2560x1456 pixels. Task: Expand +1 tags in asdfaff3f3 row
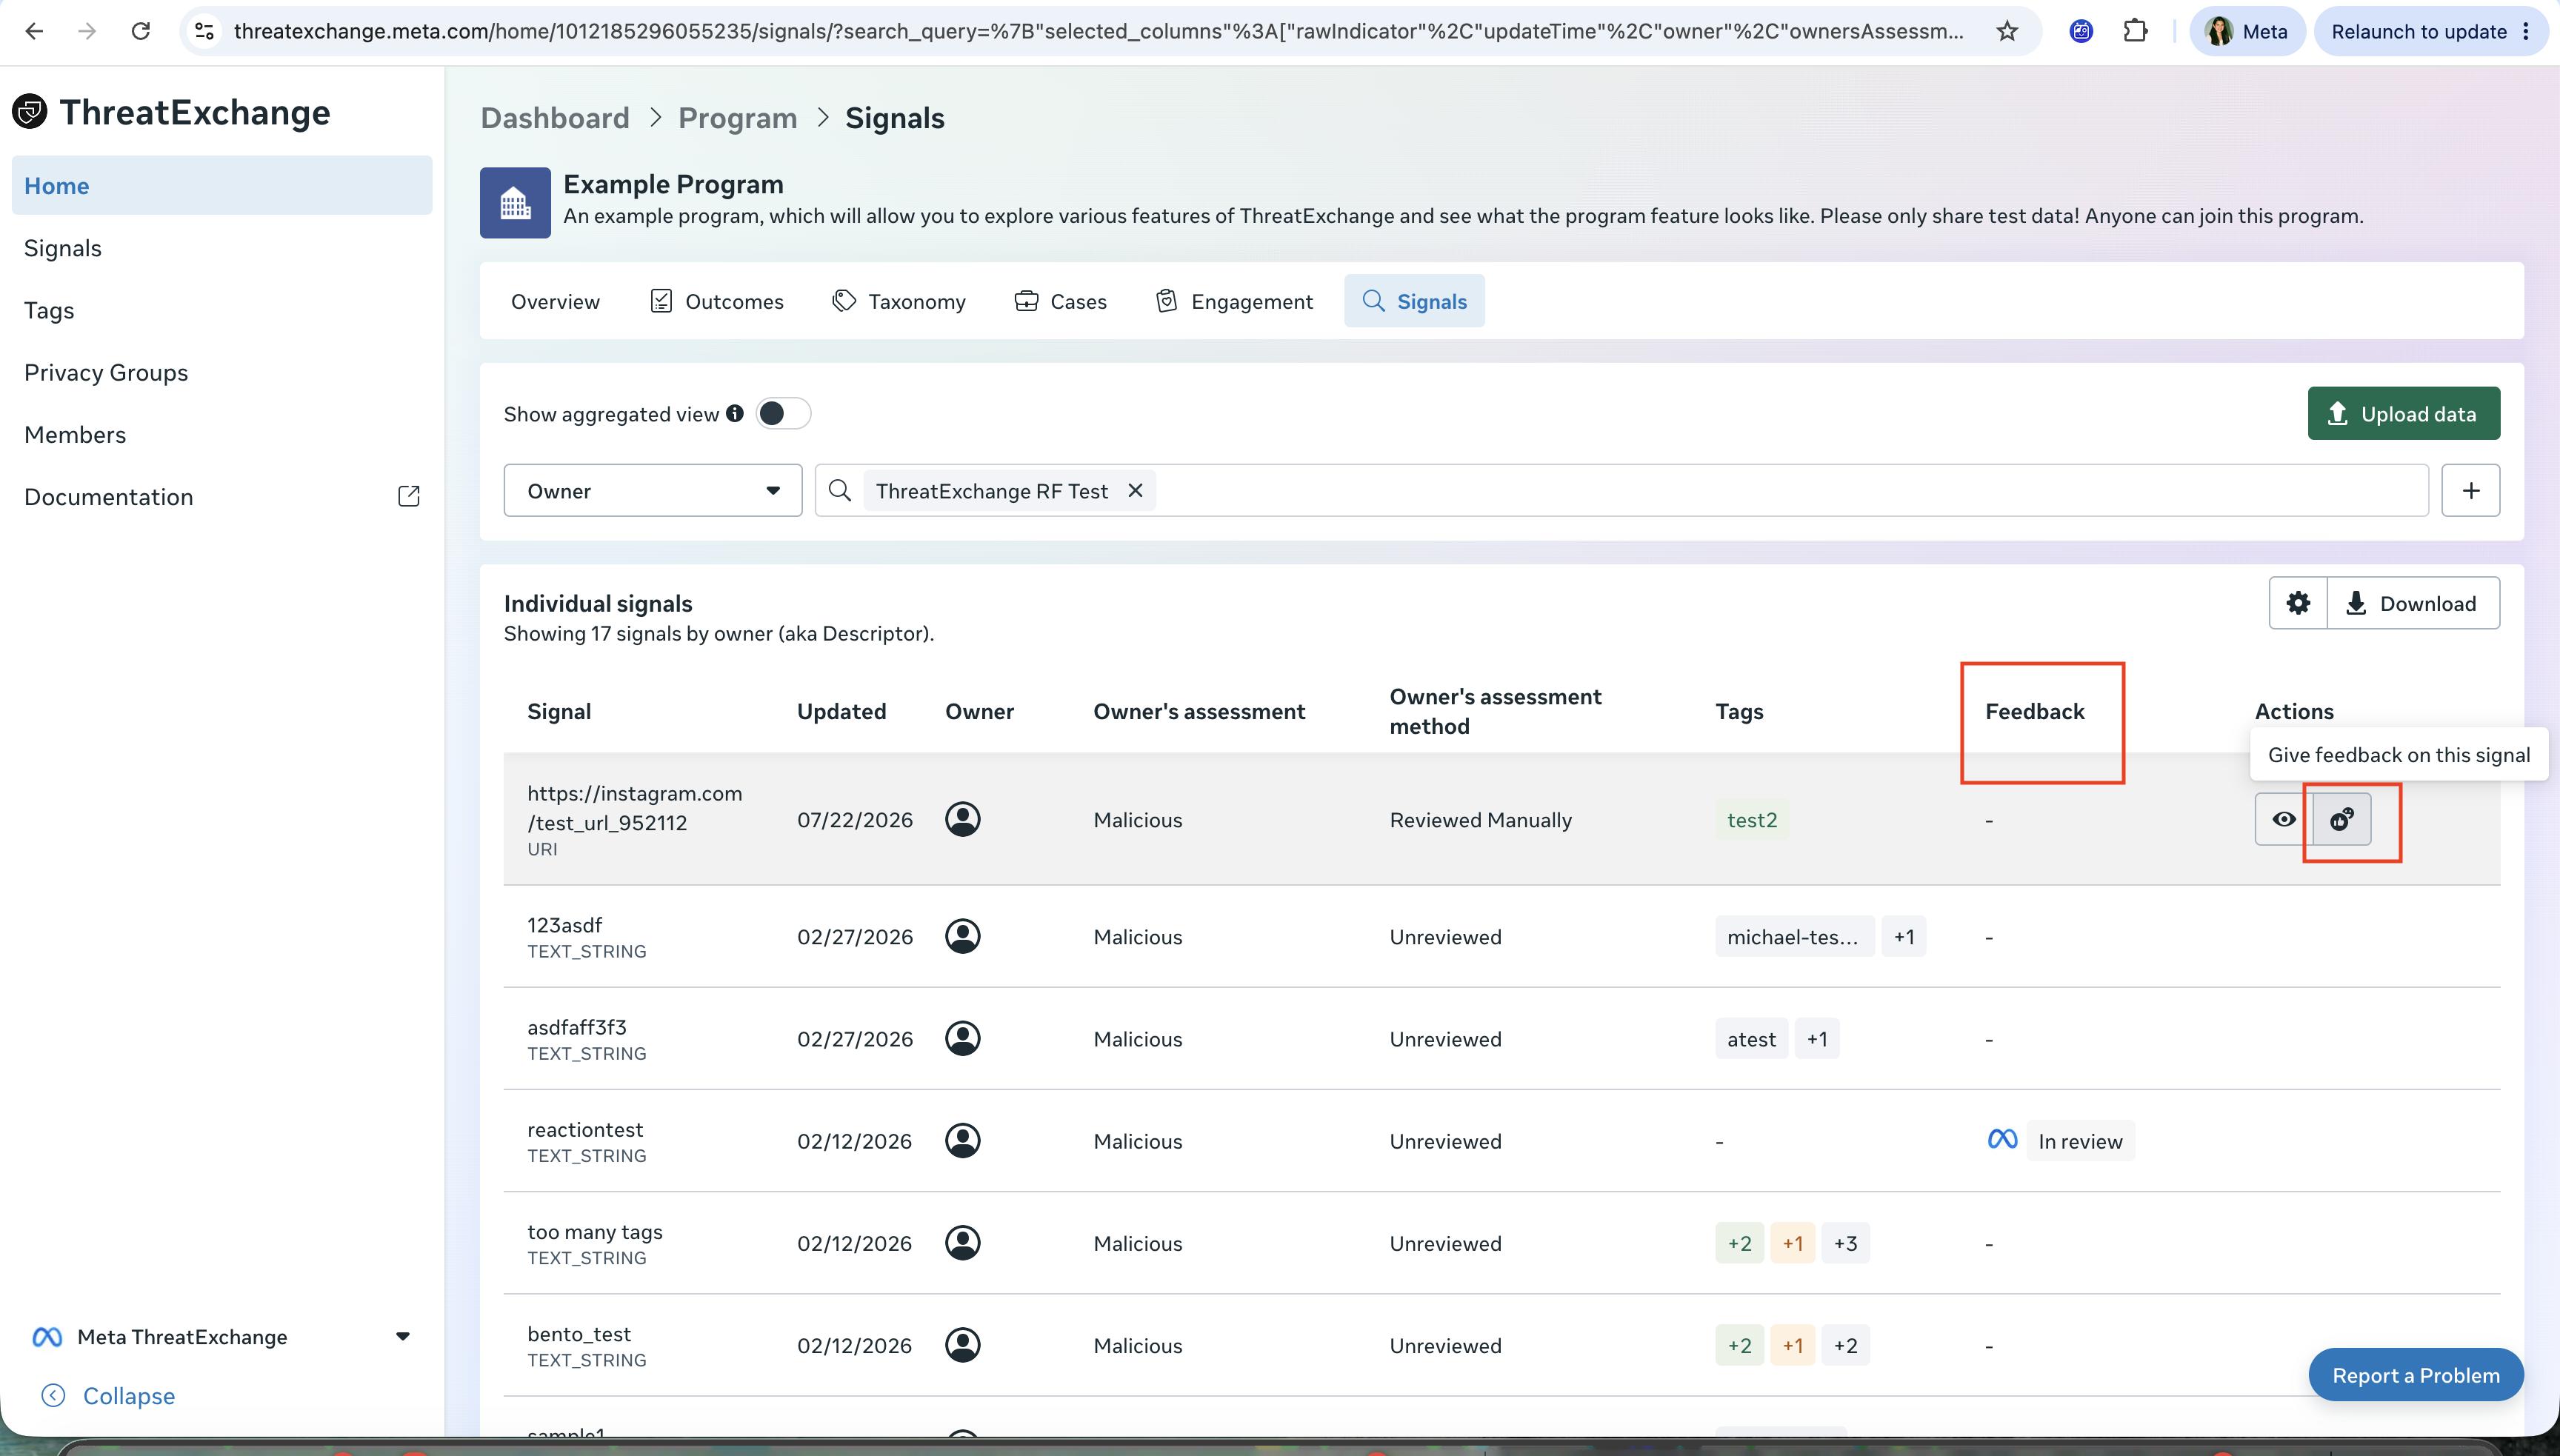[1817, 1038]
